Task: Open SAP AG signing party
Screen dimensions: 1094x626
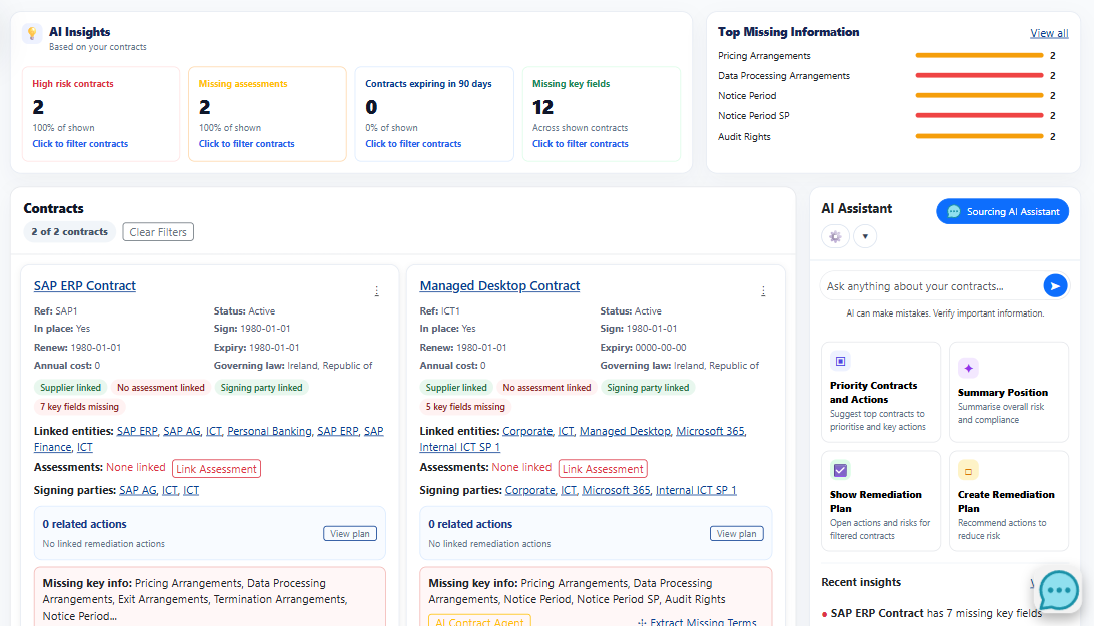Action: (137, 491)
